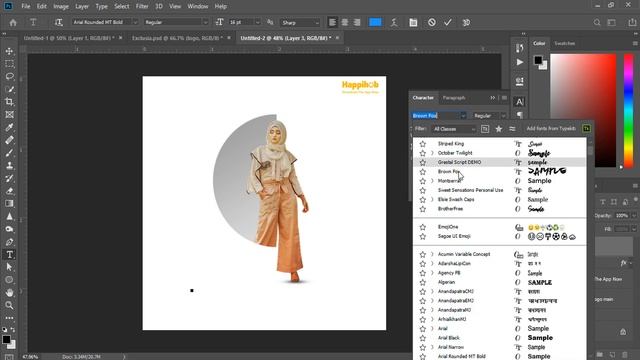Center text in options bar
Viewport: 640px width, 360px height.
[x=345, y=22]
